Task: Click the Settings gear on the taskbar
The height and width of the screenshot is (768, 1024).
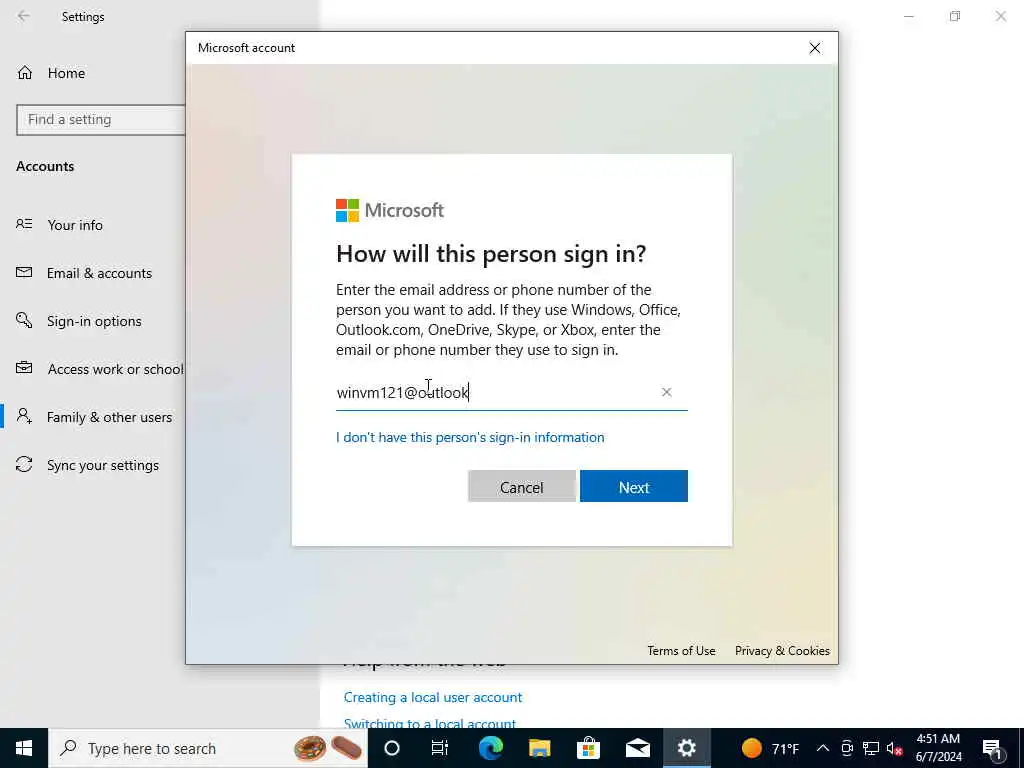Action: 686,748
